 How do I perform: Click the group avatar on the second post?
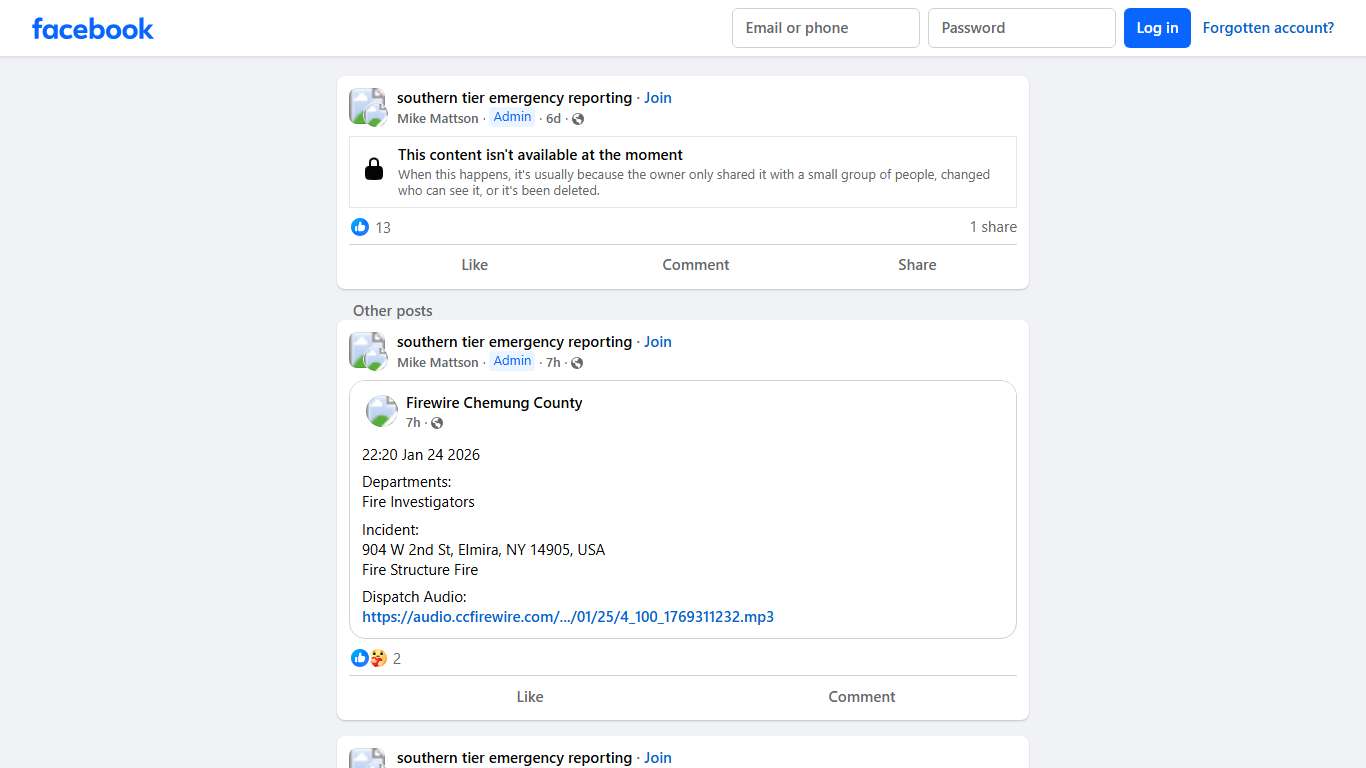367,351
